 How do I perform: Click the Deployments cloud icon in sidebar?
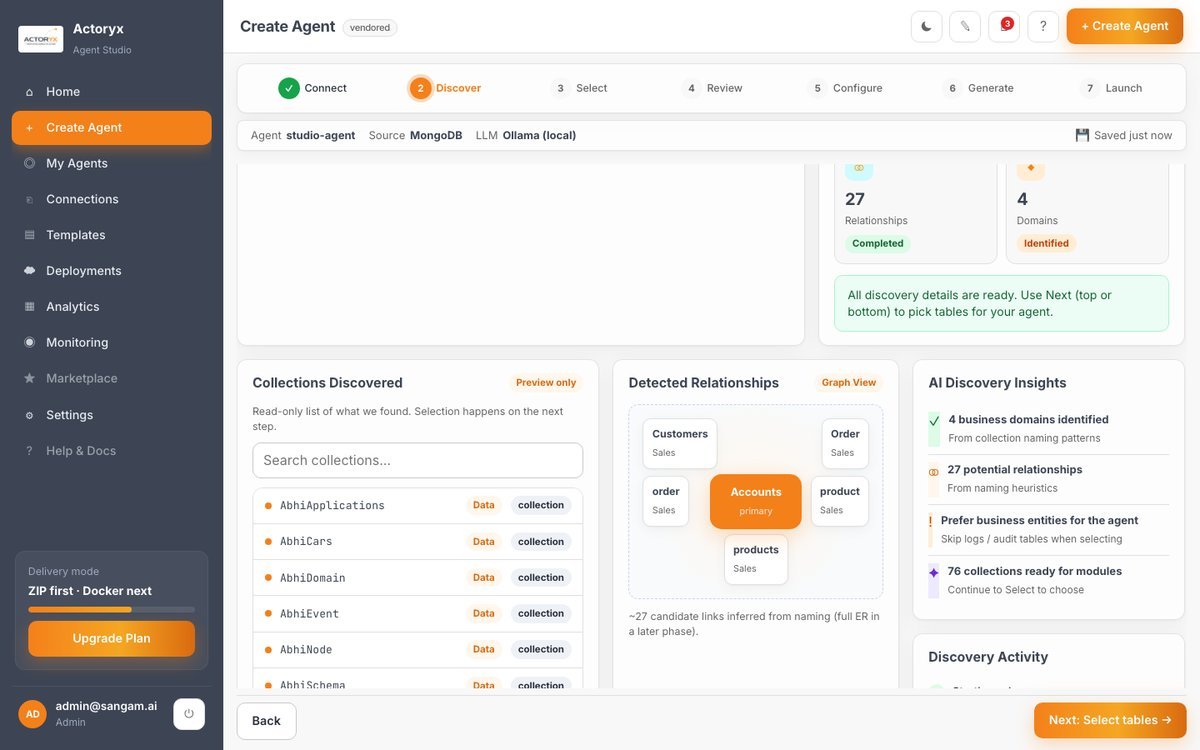coord(29,271)
